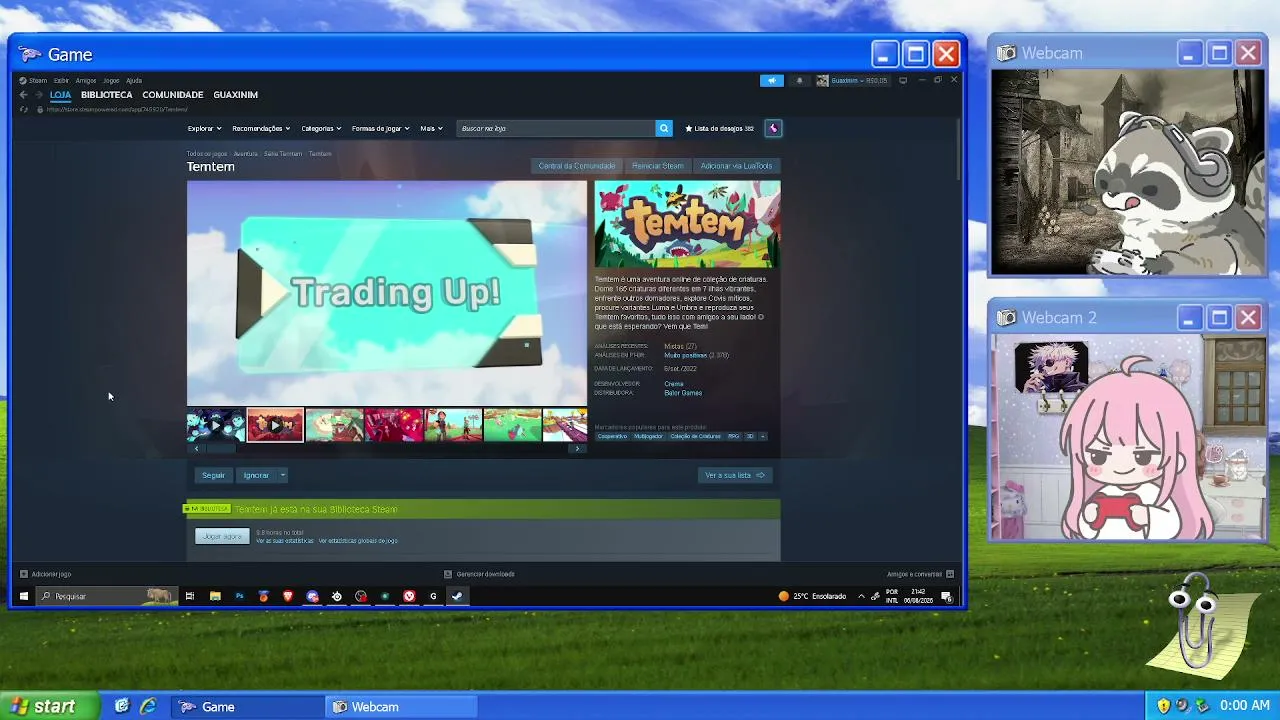Open the Steam menu

coord(38,80)
